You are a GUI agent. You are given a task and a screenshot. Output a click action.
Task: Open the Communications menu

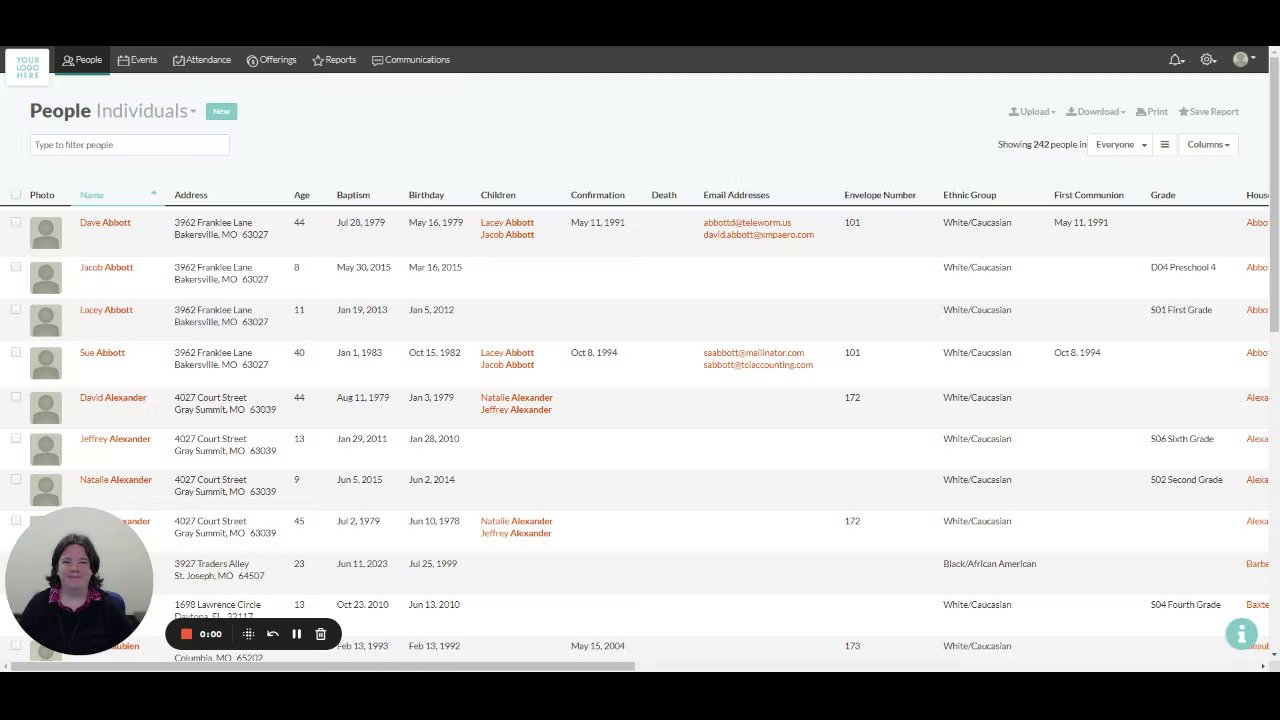(x=411, y=60)
